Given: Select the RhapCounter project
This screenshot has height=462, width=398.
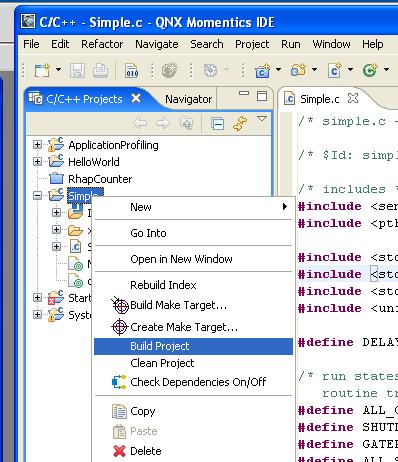Looking at the screenshot, I should click(x=100, y=179).
